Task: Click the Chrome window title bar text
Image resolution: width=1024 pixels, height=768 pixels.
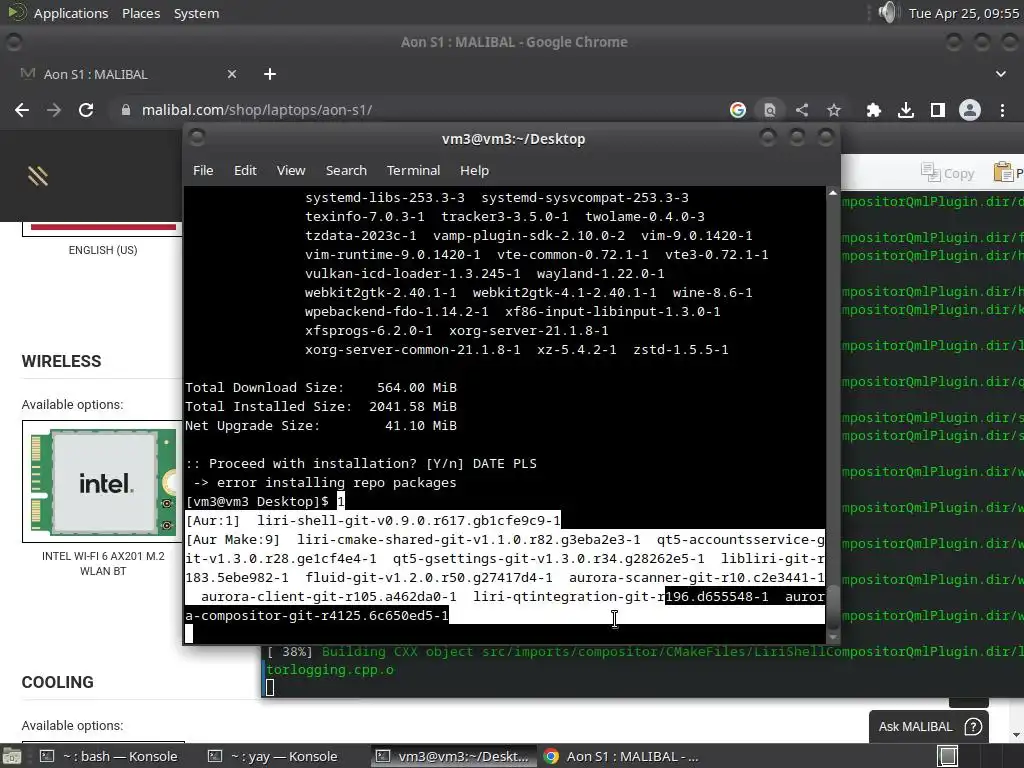Action: point(514,42)
